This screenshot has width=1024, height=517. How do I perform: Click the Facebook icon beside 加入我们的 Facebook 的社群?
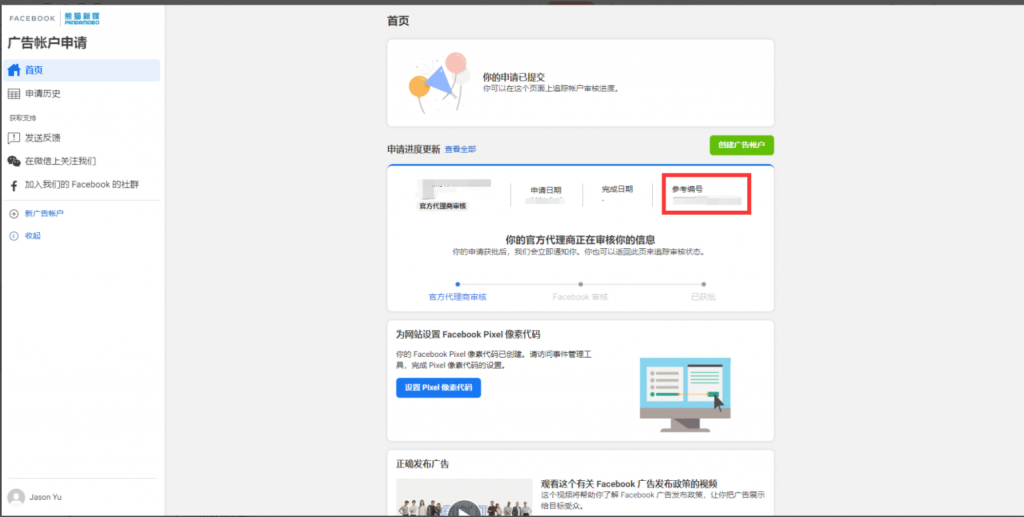coord(14,185)
